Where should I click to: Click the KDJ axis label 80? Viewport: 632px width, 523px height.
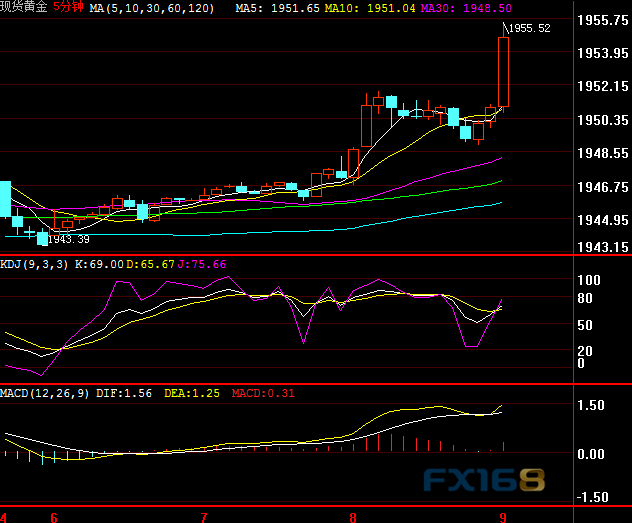tap(585, 298)
